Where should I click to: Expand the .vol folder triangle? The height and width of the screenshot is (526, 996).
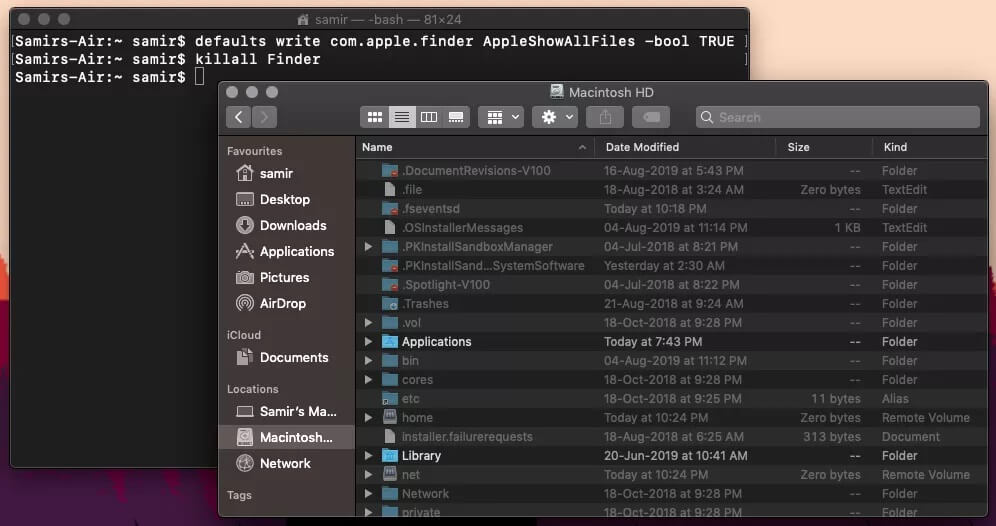coord(368,323)
